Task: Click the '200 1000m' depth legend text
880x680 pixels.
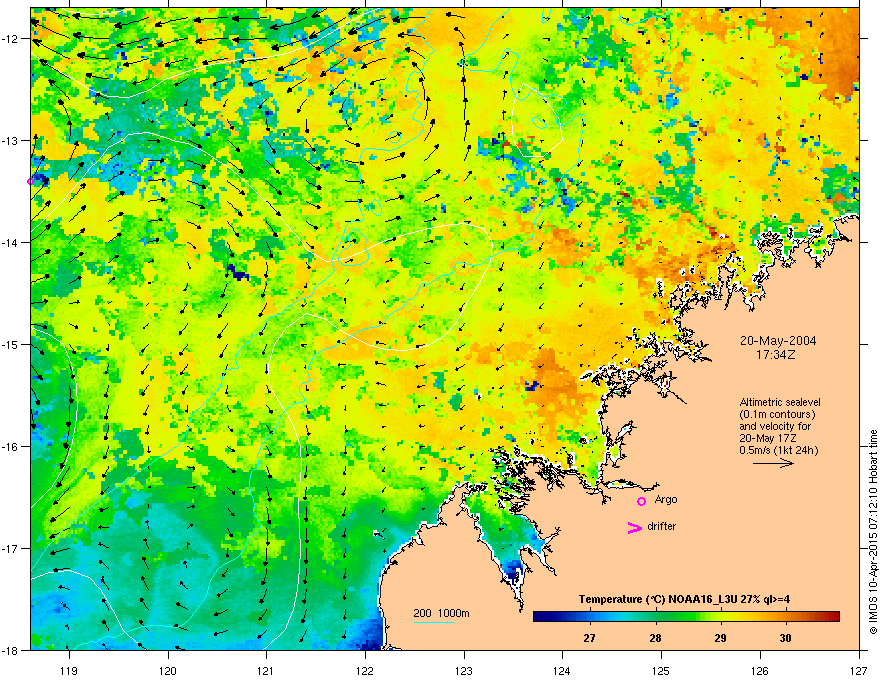Action: 441,613
